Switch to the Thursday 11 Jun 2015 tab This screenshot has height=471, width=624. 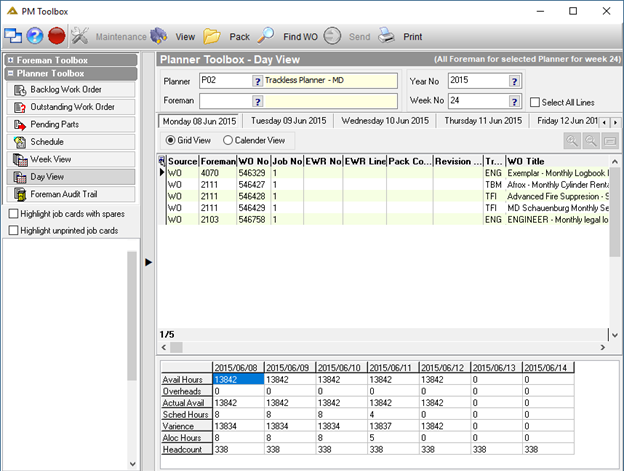coord(483,121)
